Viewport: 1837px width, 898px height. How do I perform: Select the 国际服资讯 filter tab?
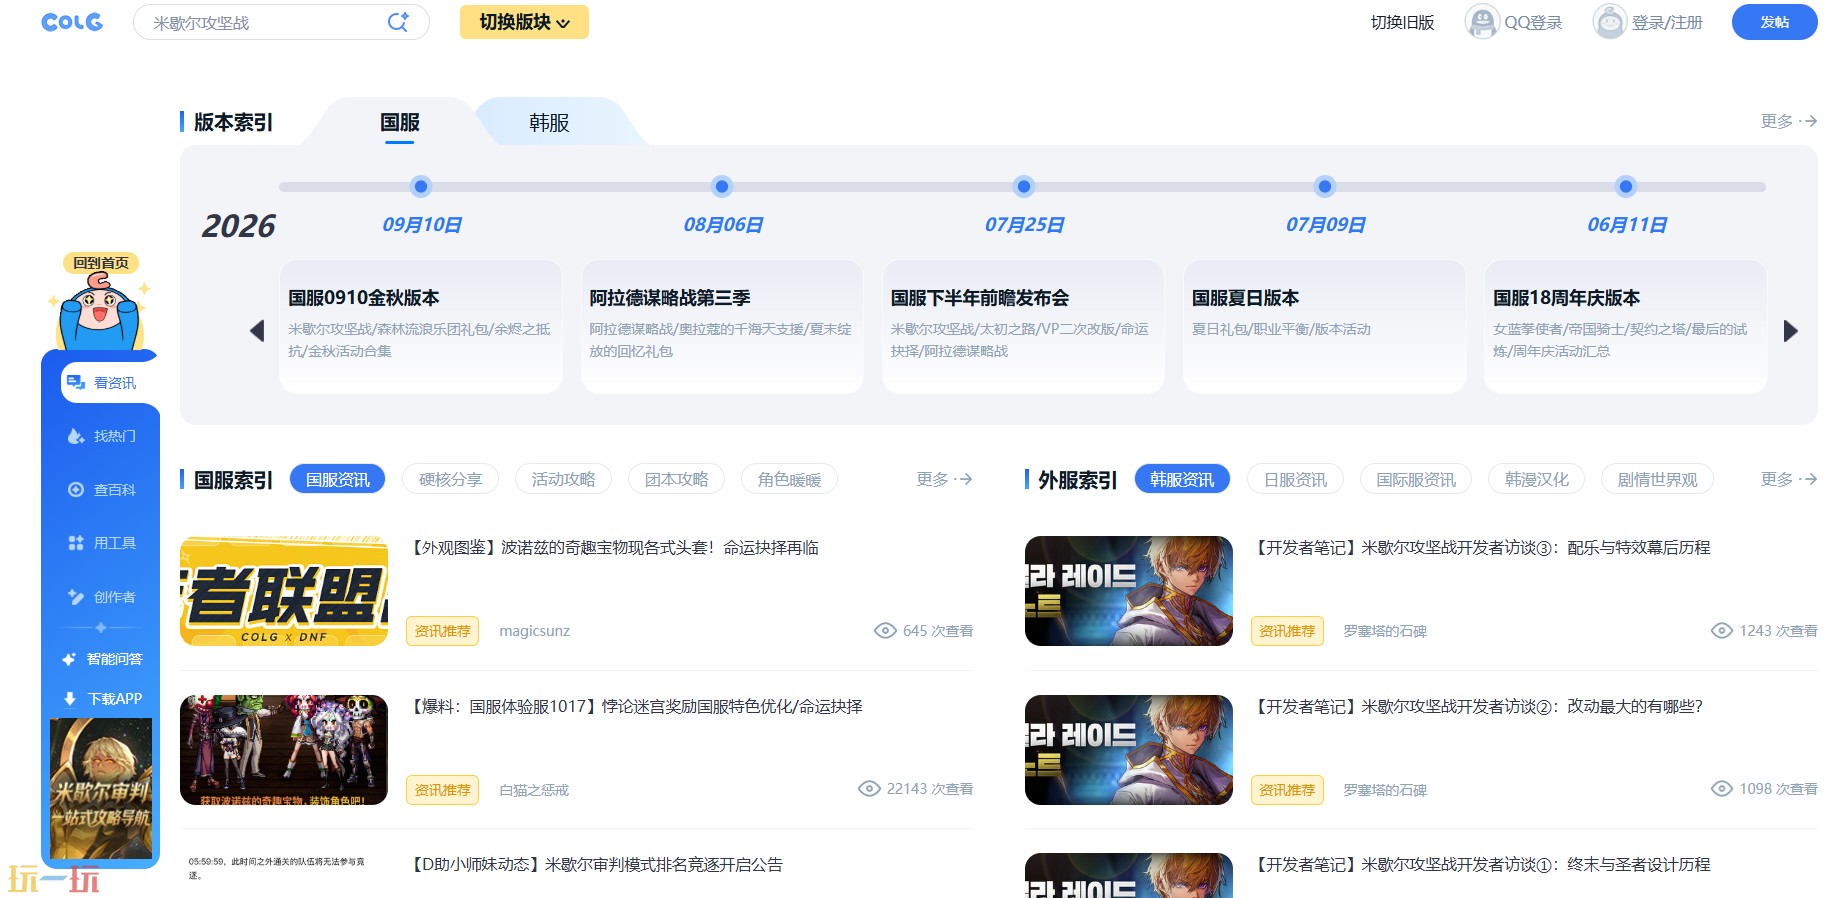pyautogui.click(x=1416, y=480)
